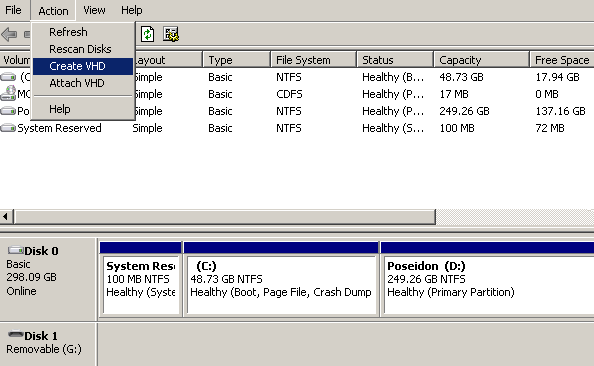Viewport: 594px width, 366px height.
Task: Choose Refresh from the Action menu
Action: click(x=83, y=32)
